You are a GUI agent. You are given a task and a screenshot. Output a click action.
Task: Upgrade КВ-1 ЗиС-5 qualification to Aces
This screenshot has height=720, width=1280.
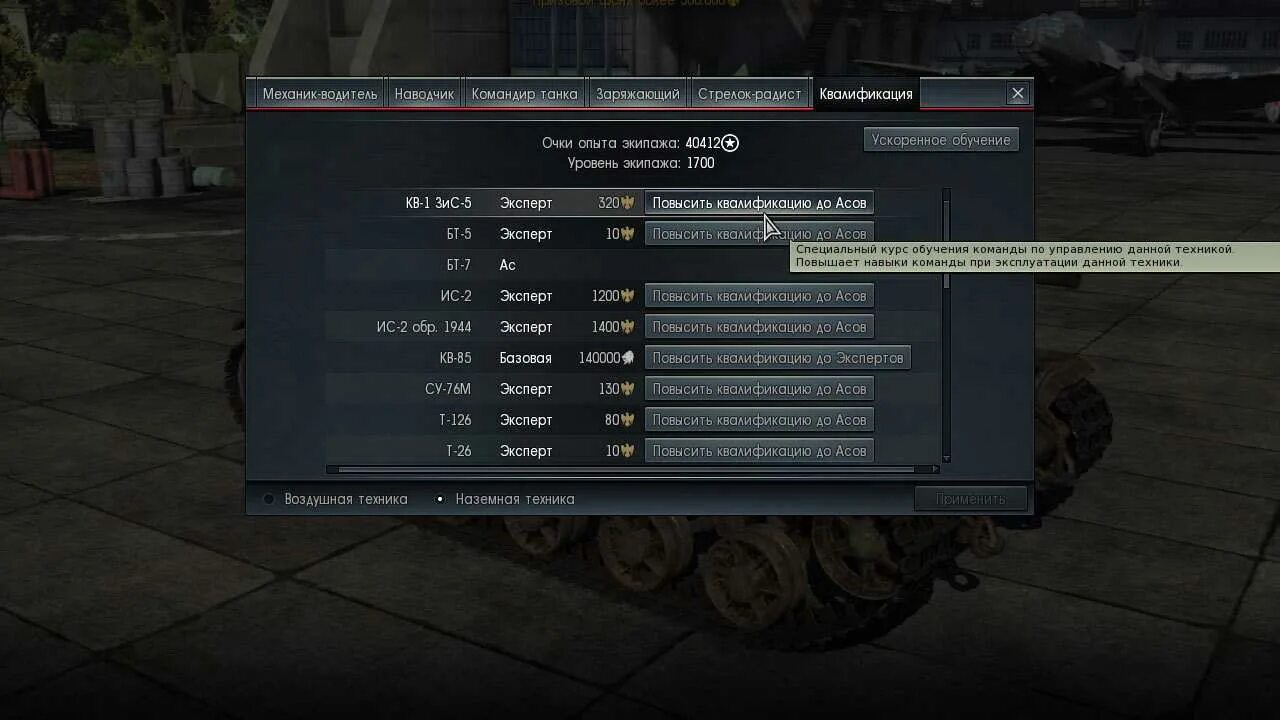(x=760, y=203)
